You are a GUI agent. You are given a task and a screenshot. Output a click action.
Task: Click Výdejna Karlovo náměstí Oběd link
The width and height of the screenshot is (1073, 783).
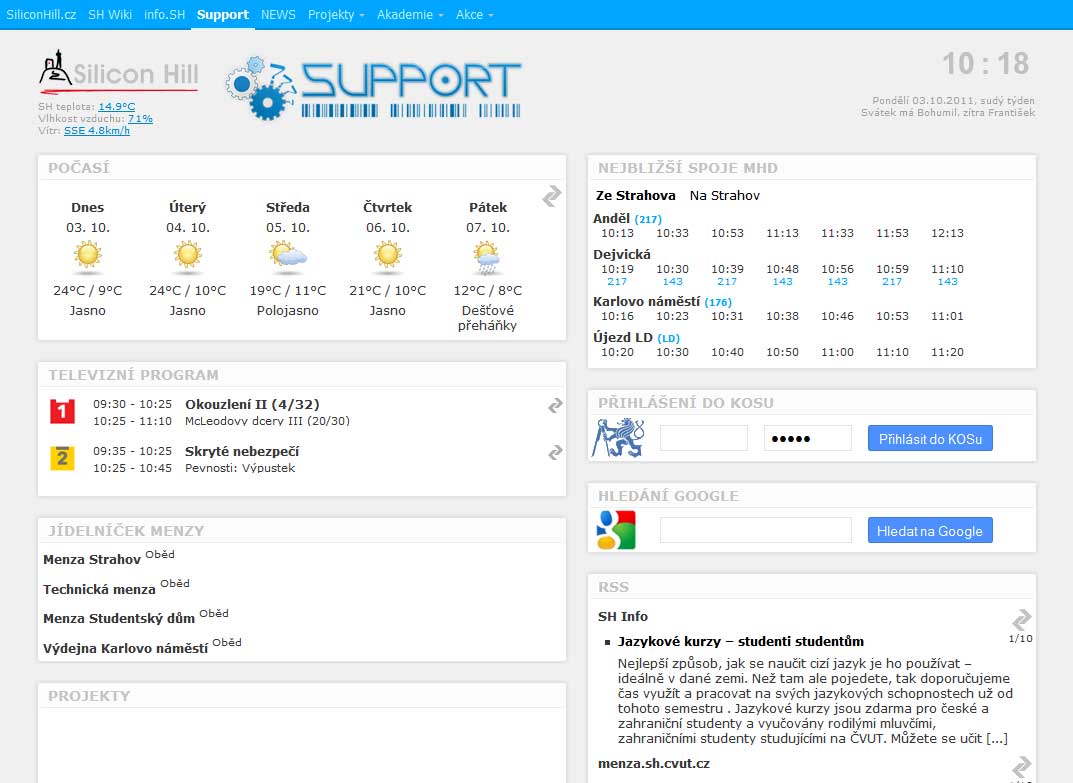227,642
